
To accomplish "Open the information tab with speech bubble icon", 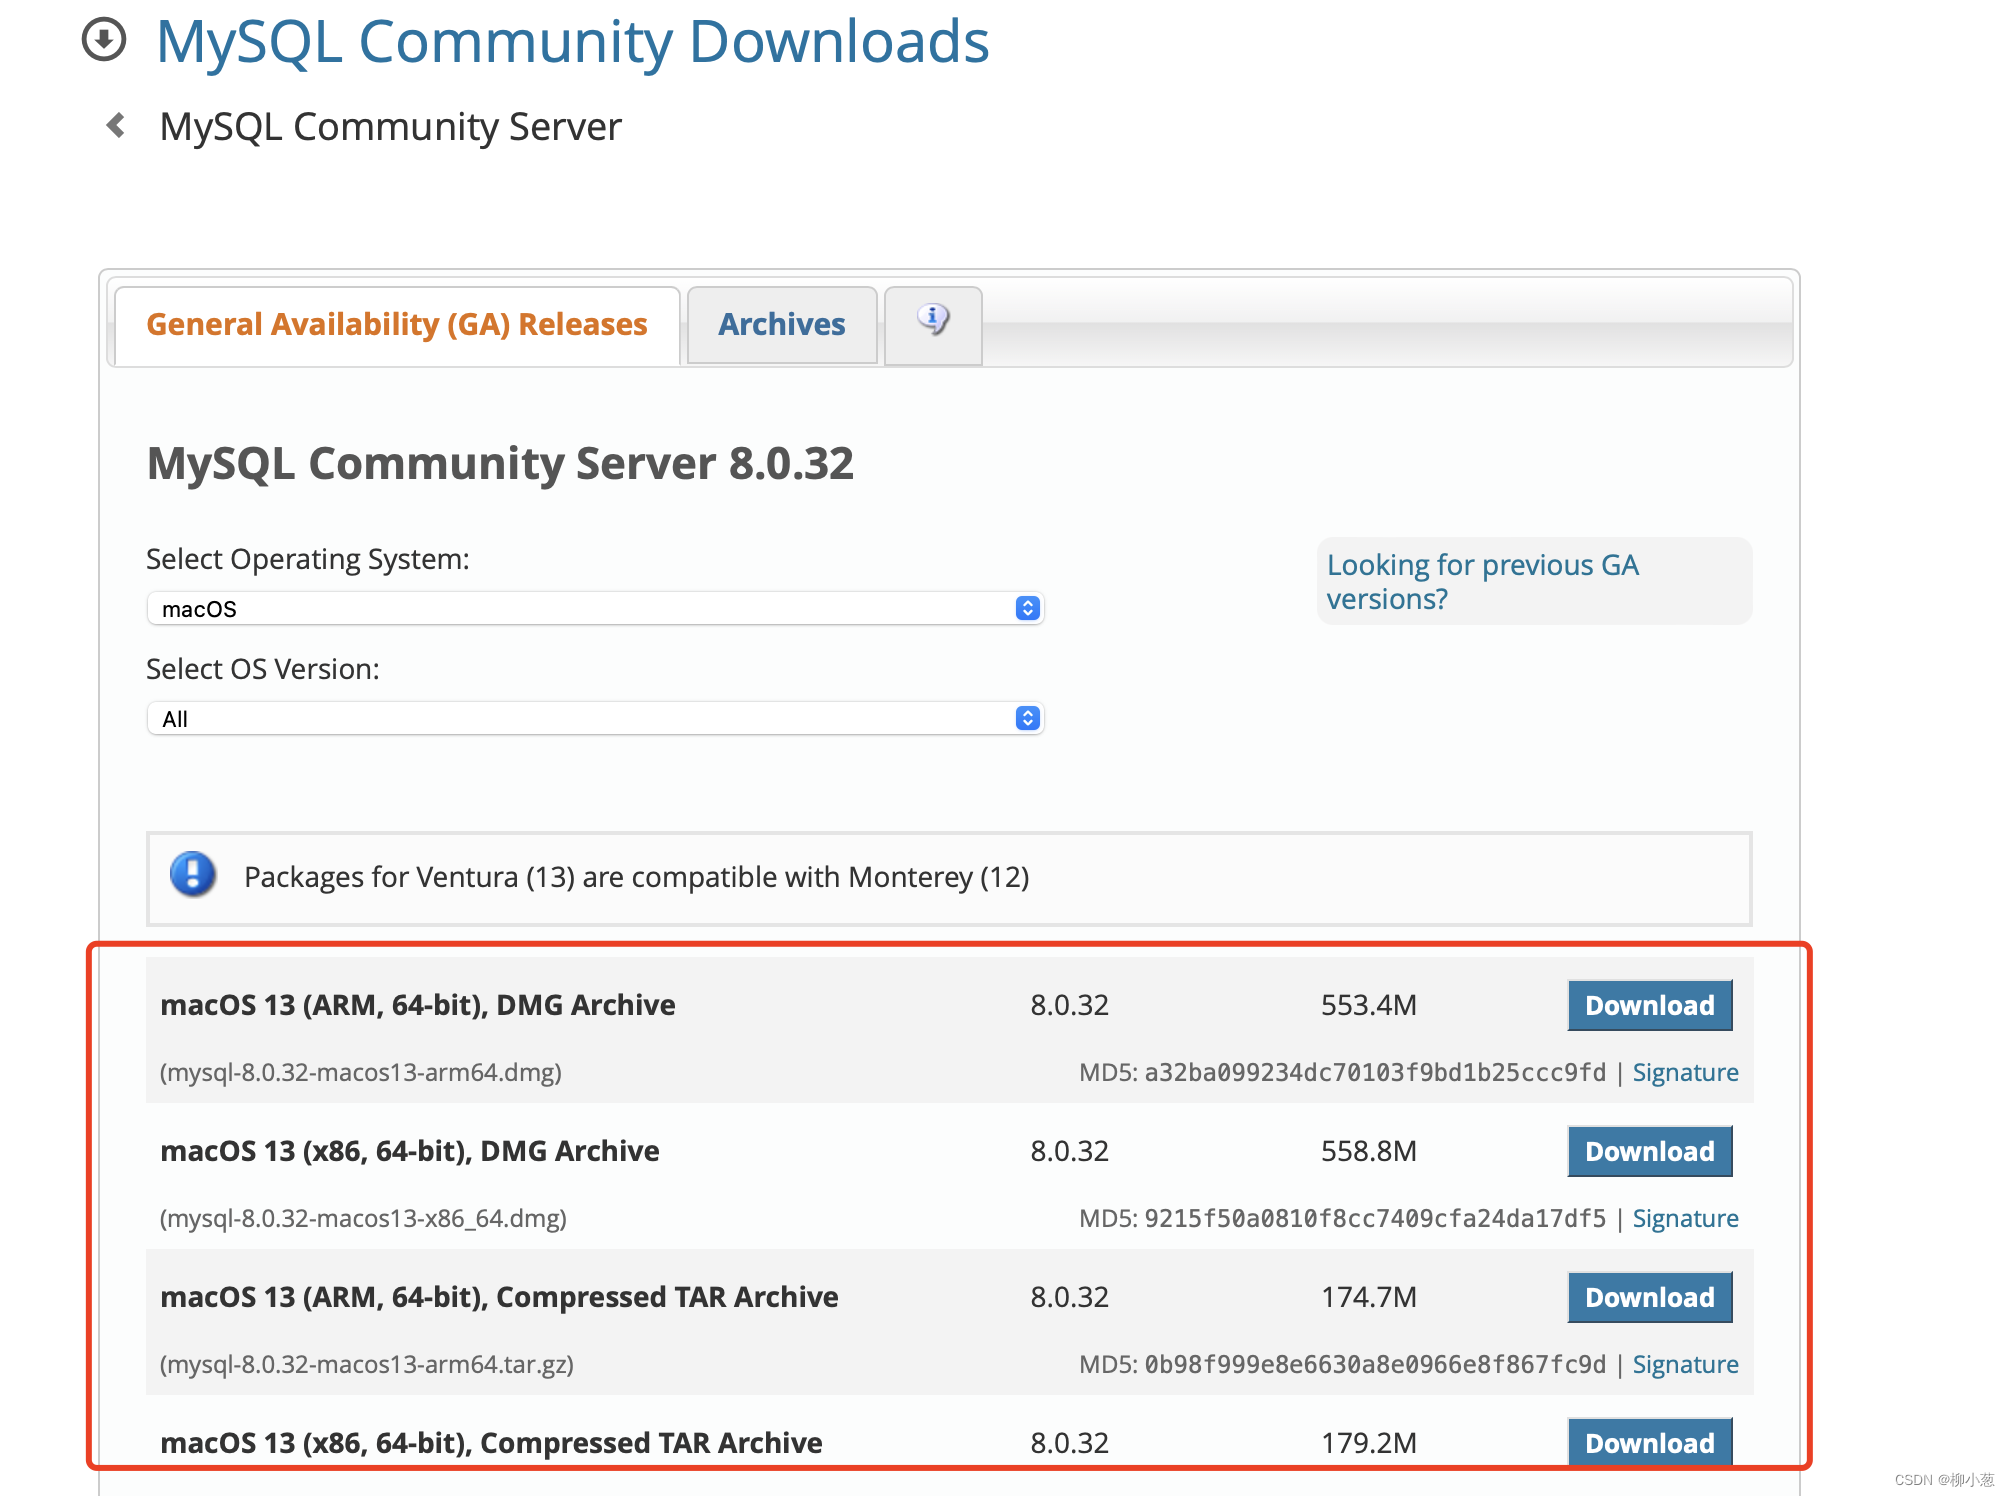I will [x=933, y=325].
